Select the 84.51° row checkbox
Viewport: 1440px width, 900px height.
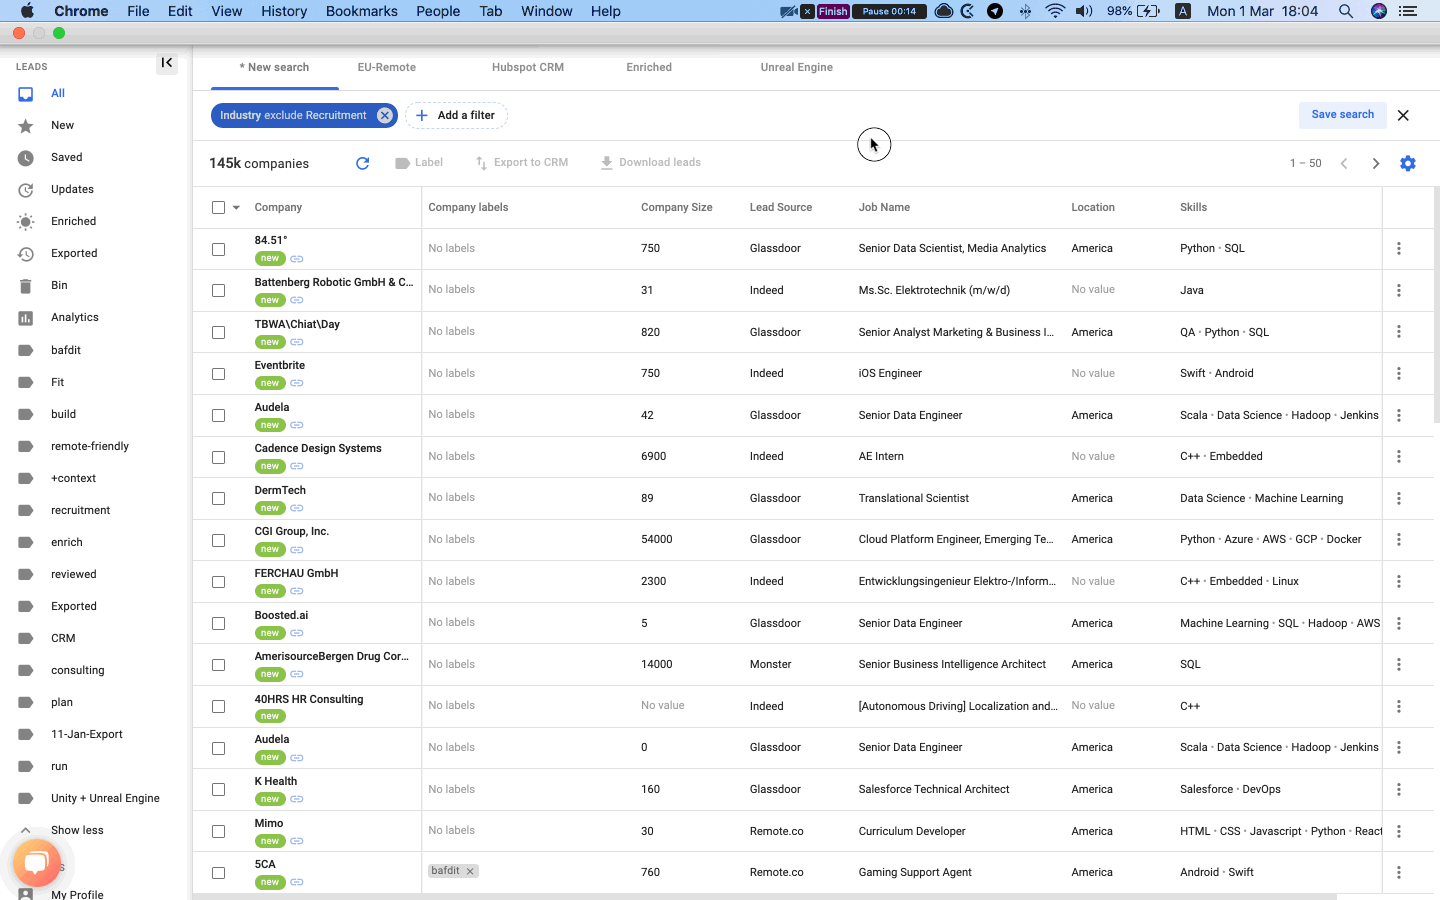(219, 249)
